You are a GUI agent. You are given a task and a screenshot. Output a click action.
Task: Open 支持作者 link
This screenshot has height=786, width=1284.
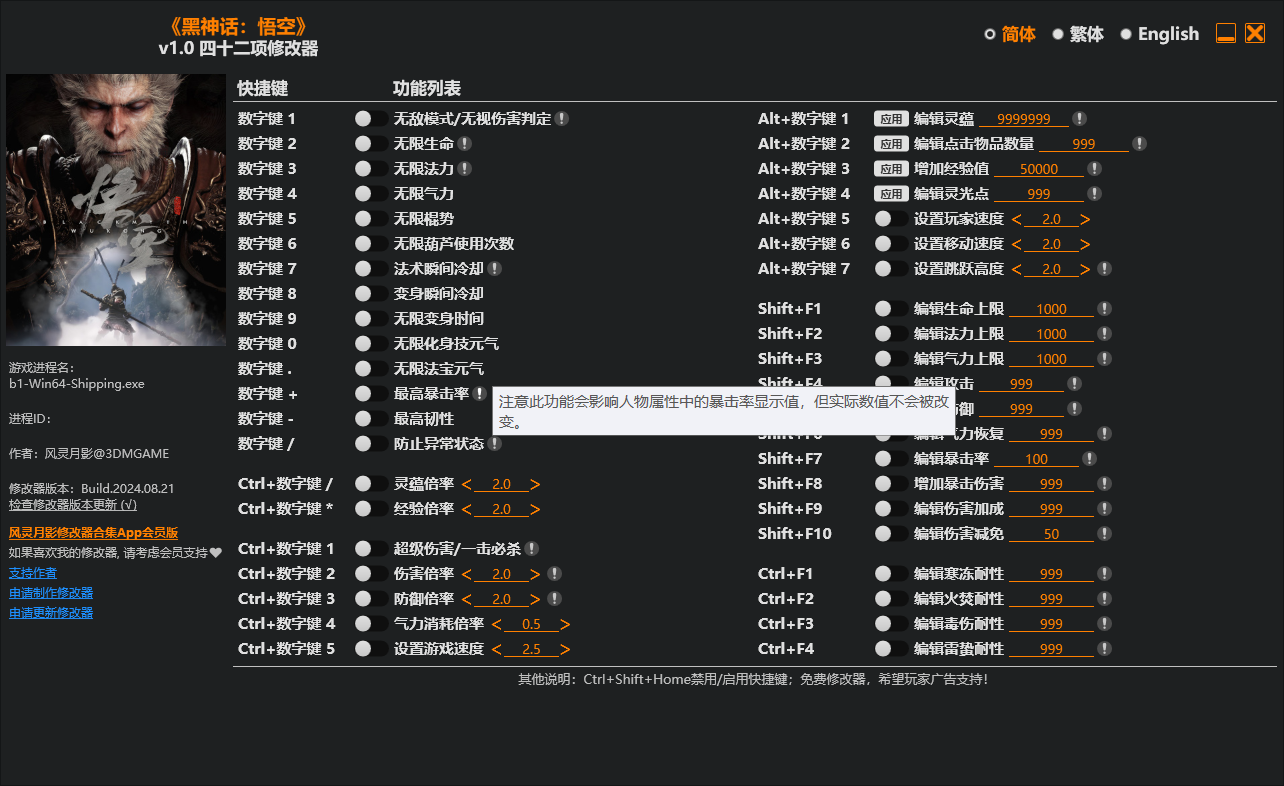pos(33,573)
